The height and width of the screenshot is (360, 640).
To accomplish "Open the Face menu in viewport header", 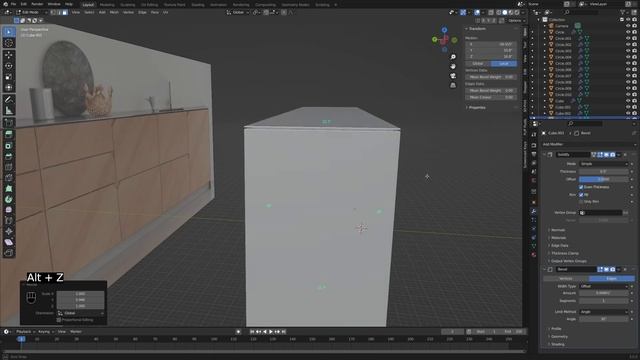I will pyautogui.click(x=154, y=12).
